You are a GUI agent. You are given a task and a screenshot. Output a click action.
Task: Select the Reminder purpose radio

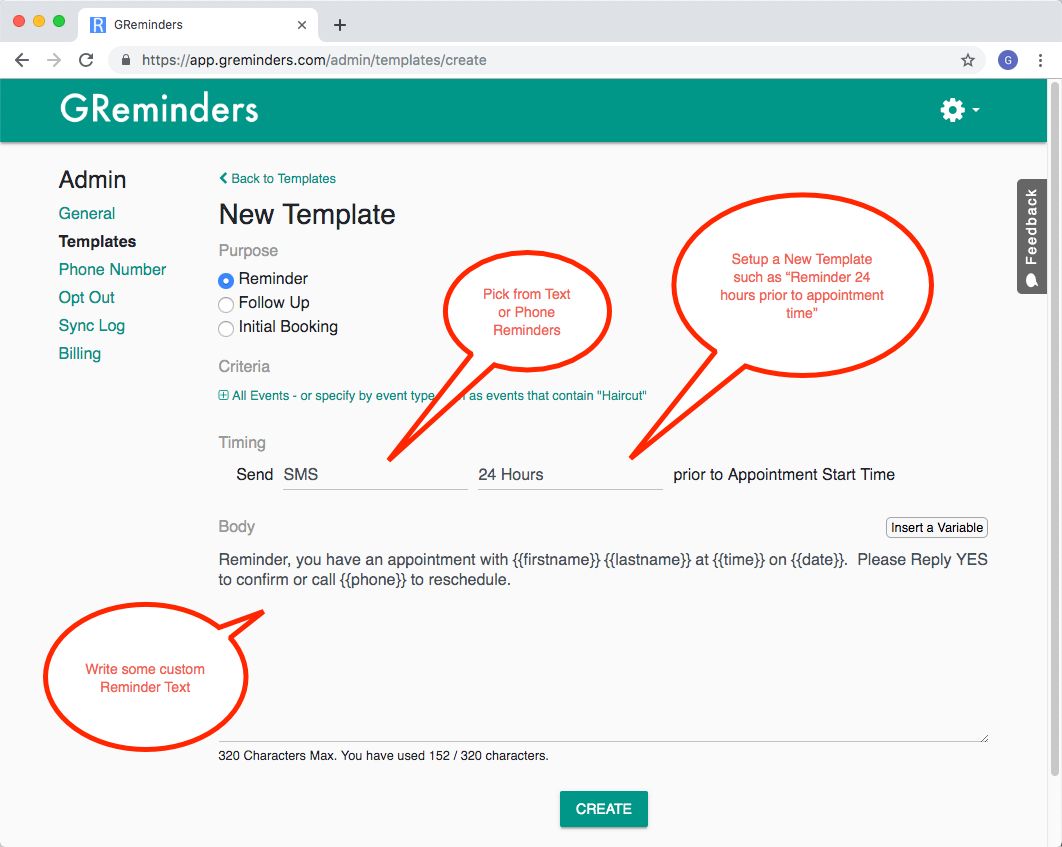point(226,280)
